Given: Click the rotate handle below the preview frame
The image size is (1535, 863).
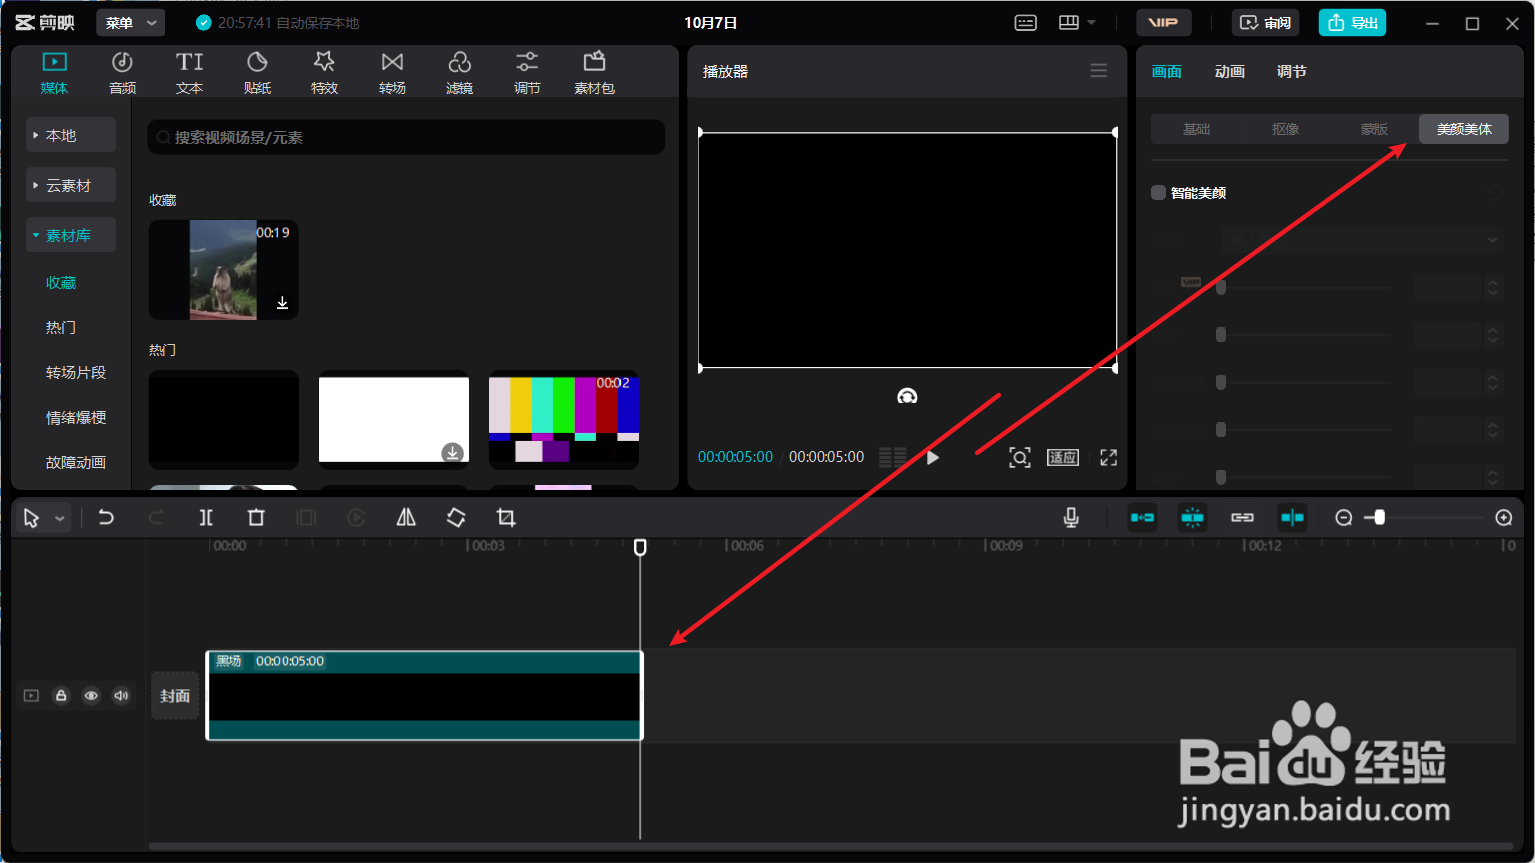Looking at the screenshot, I should (x=907, y=396).
